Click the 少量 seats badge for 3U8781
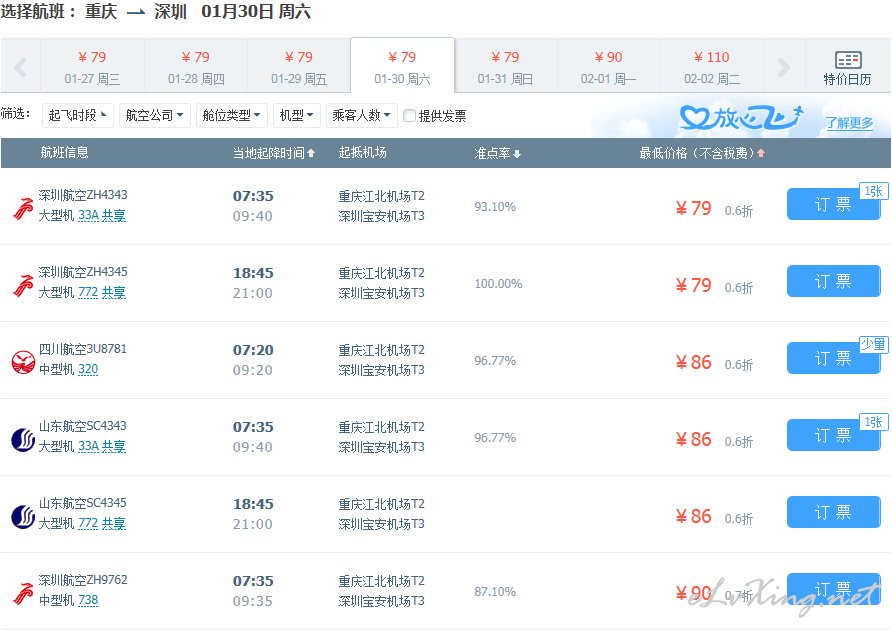This screenshot has width=892, height=630. click(874, 344)
